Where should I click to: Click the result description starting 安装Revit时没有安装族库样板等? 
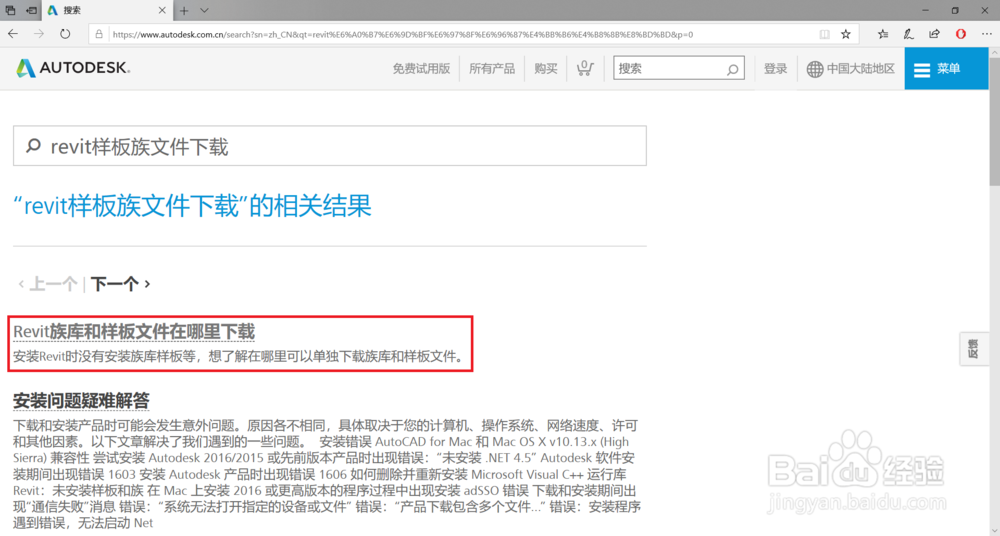point(239,357)
